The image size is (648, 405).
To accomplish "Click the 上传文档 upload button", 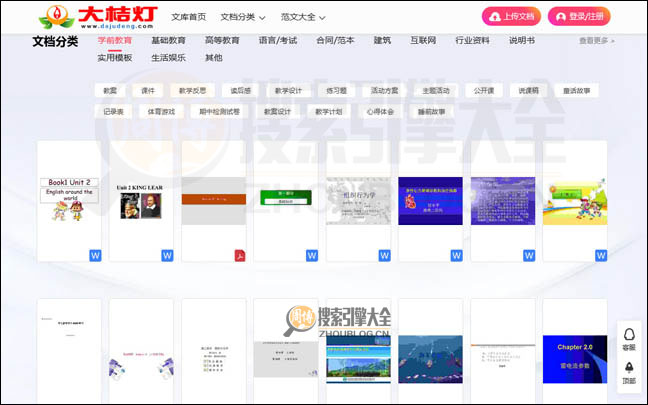I will click(x=511, y=17).
